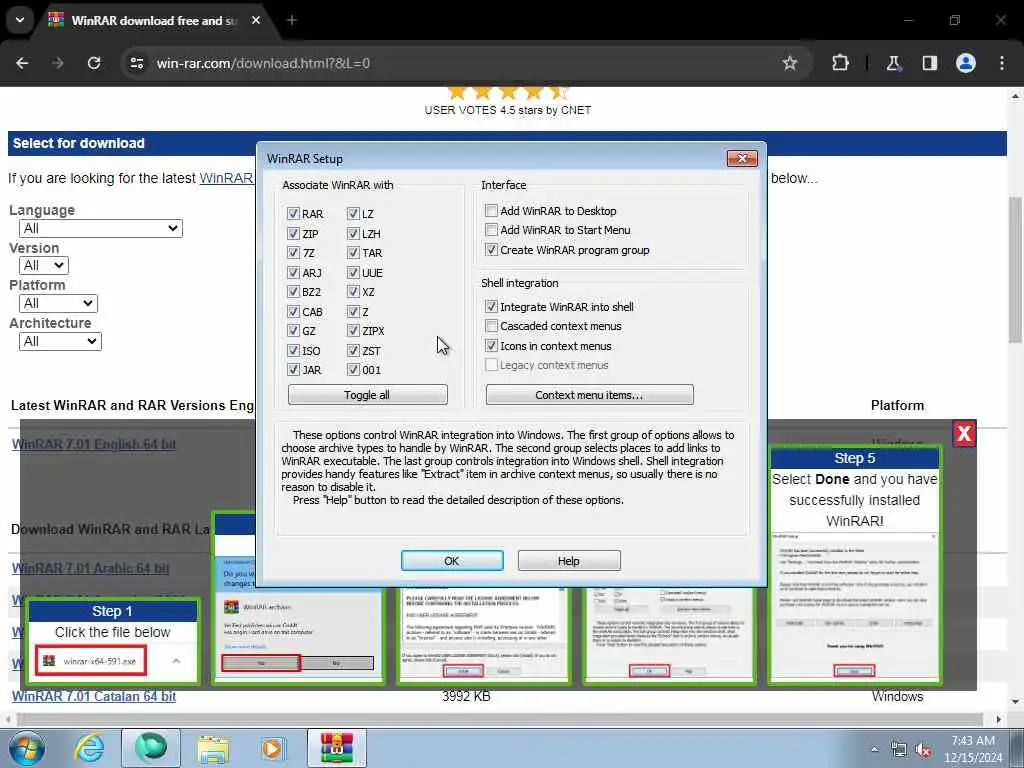
Task: Toggle Icons in context menus
Action: (x=491, y=345)
